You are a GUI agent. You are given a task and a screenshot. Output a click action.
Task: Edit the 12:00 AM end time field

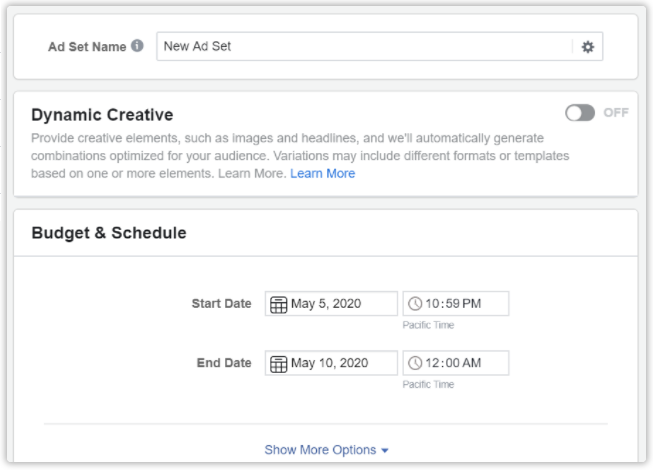coord(456,363)
